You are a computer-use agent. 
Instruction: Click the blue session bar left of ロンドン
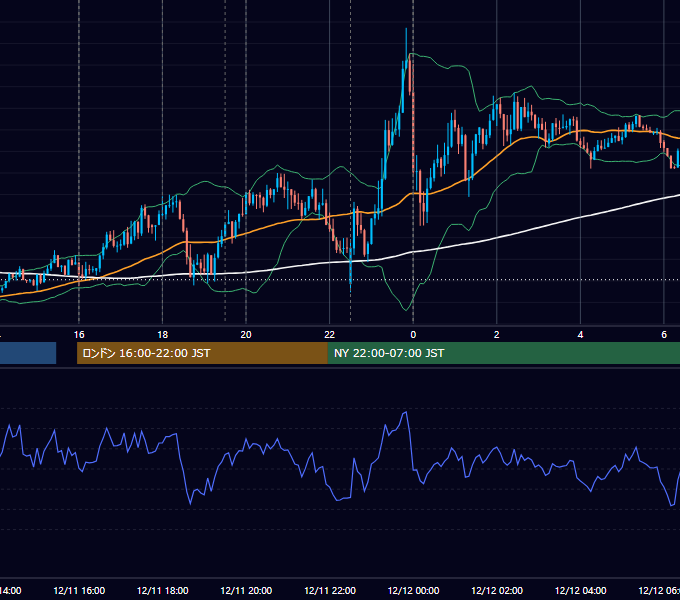tap(28, 353)
